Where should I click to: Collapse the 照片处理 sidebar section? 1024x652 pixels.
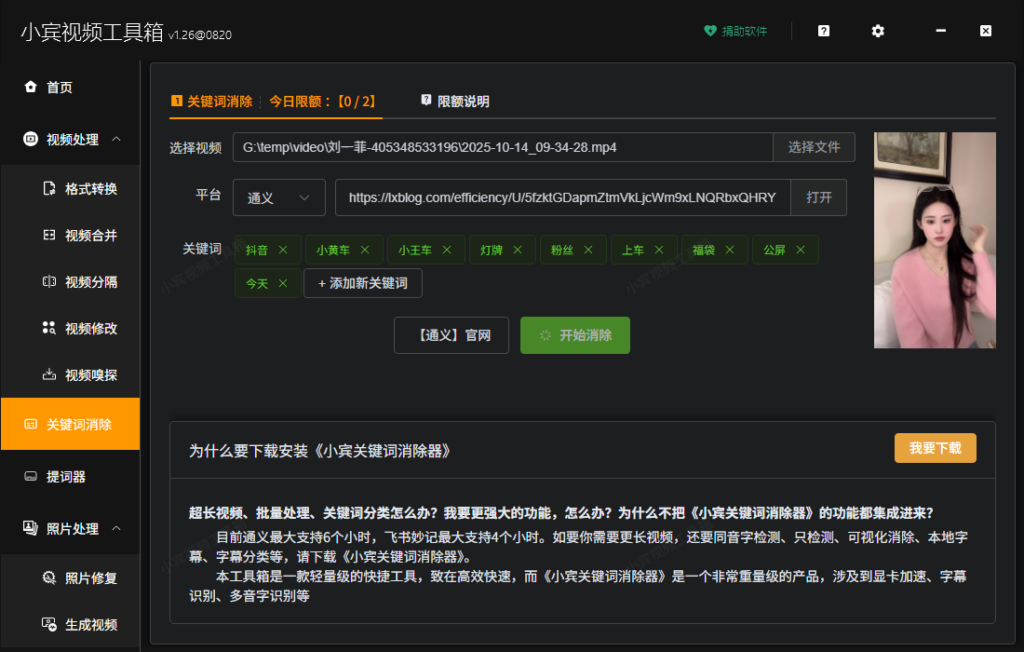(x=117, y=528)
